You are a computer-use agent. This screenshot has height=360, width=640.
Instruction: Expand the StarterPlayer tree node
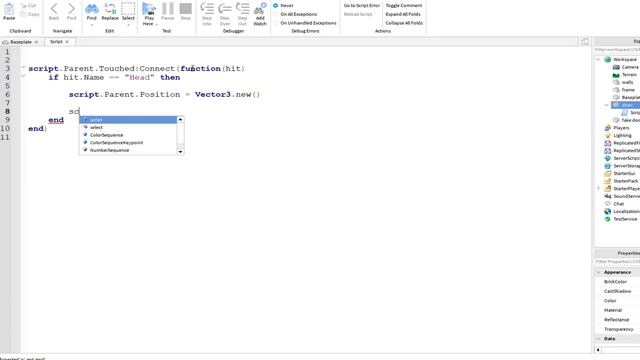pyautogui.click(x=598, y=189)
